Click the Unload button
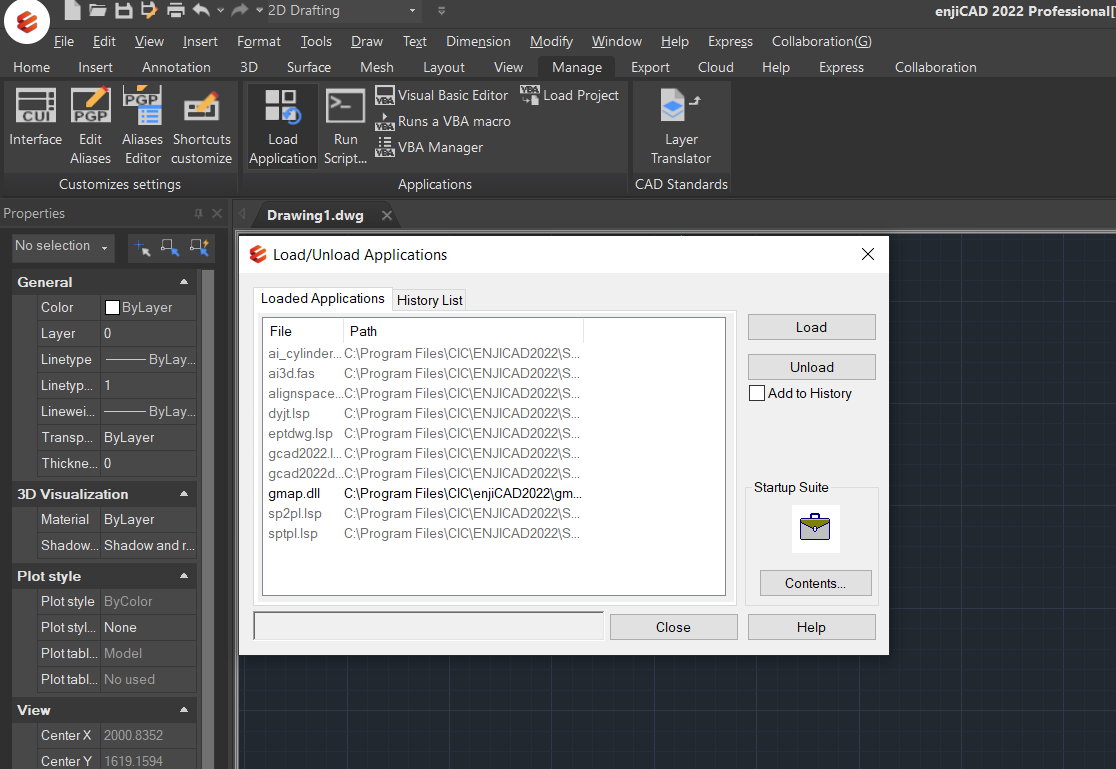1116x769 pixels. coord(811,367)
